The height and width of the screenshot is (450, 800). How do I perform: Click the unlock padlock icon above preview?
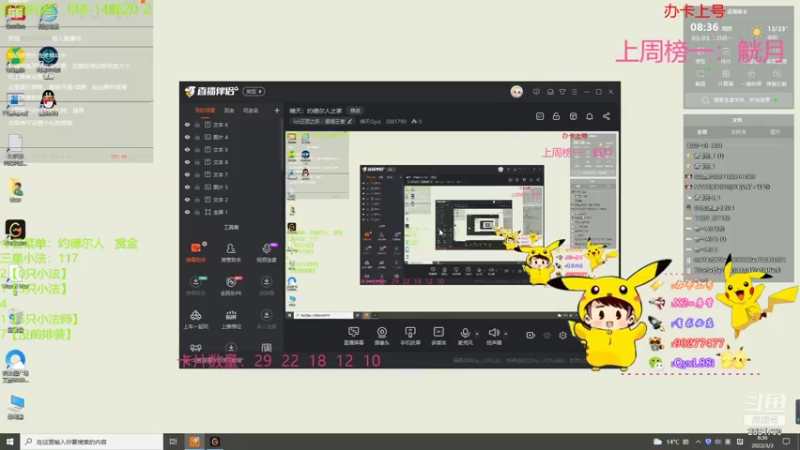(x=556, y=116)
